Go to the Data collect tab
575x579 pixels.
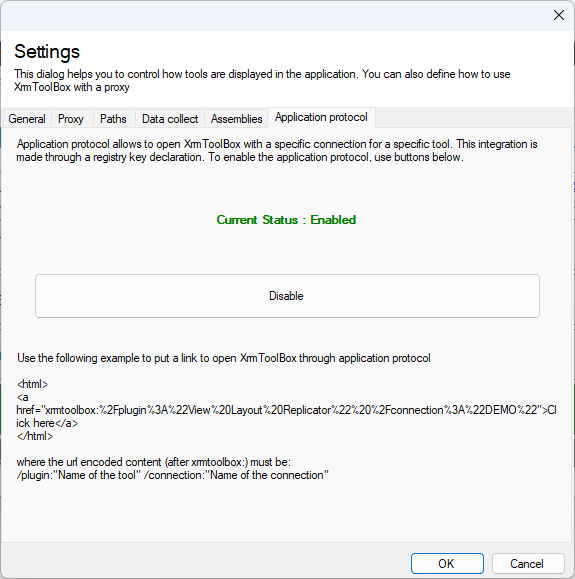click(170, 119)
